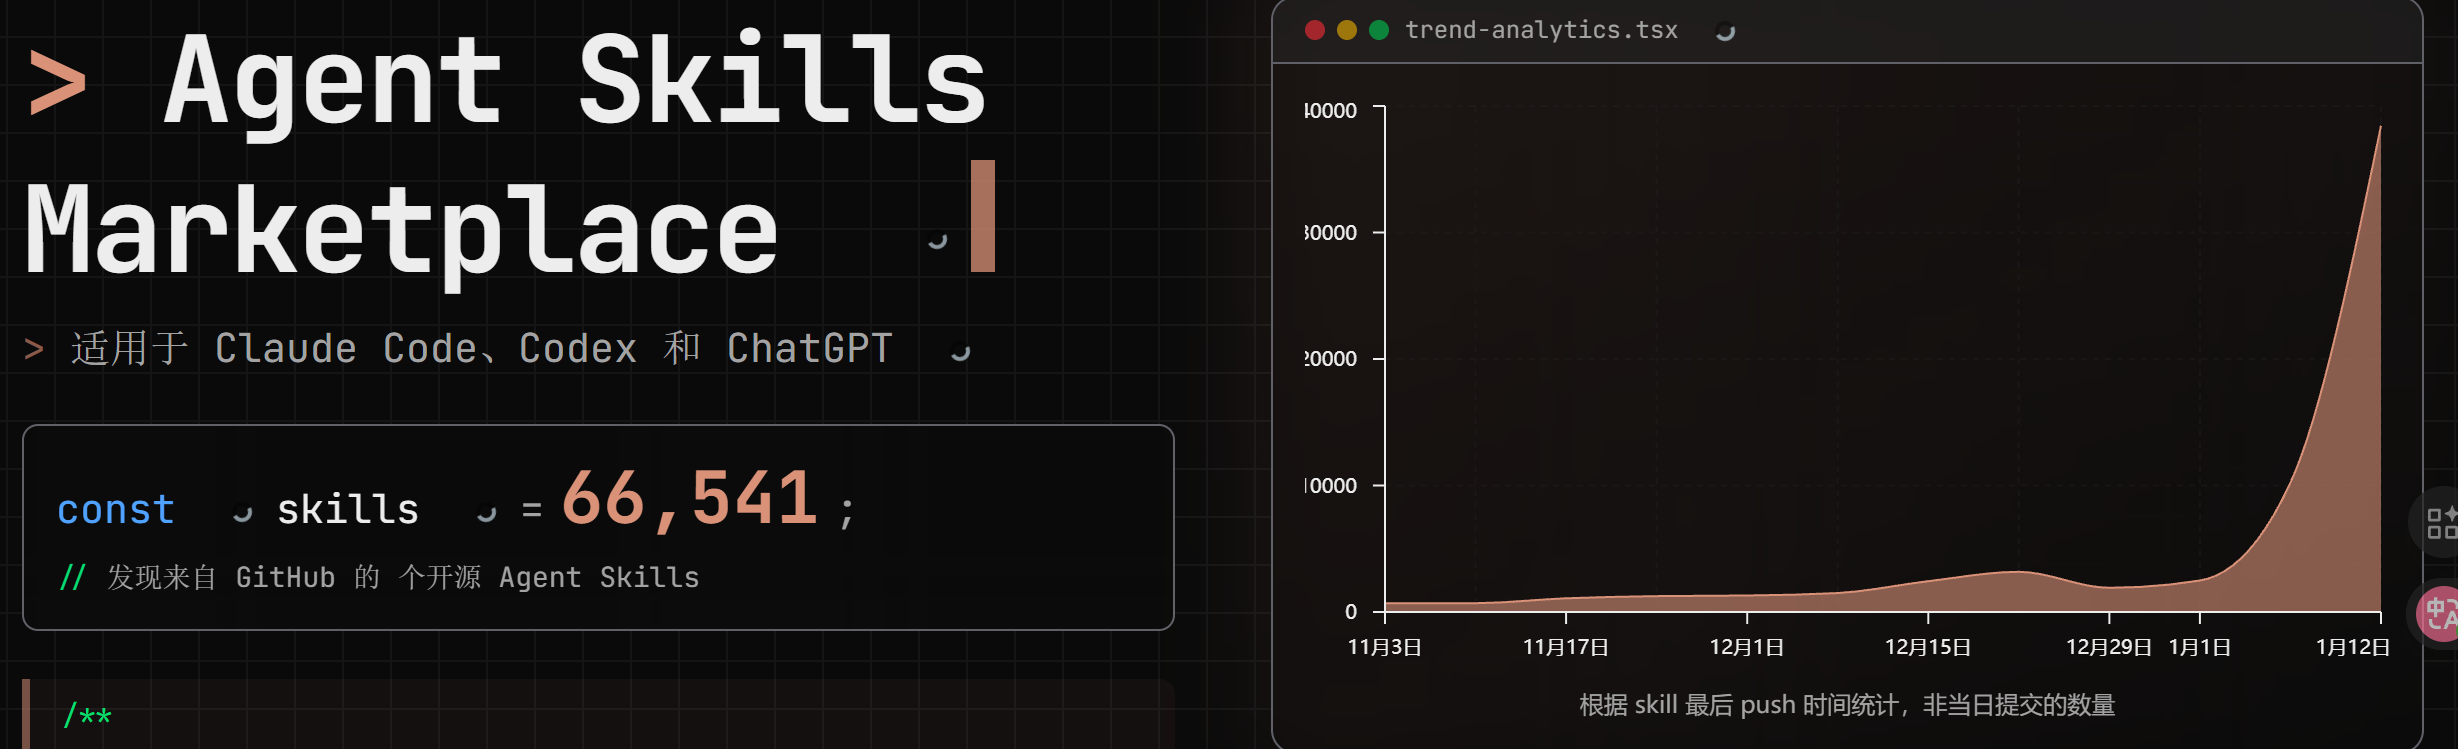The height and width of the screenshot is (749, 2458).
Task: Click the green /** comment opener
Action: (87, 716)
